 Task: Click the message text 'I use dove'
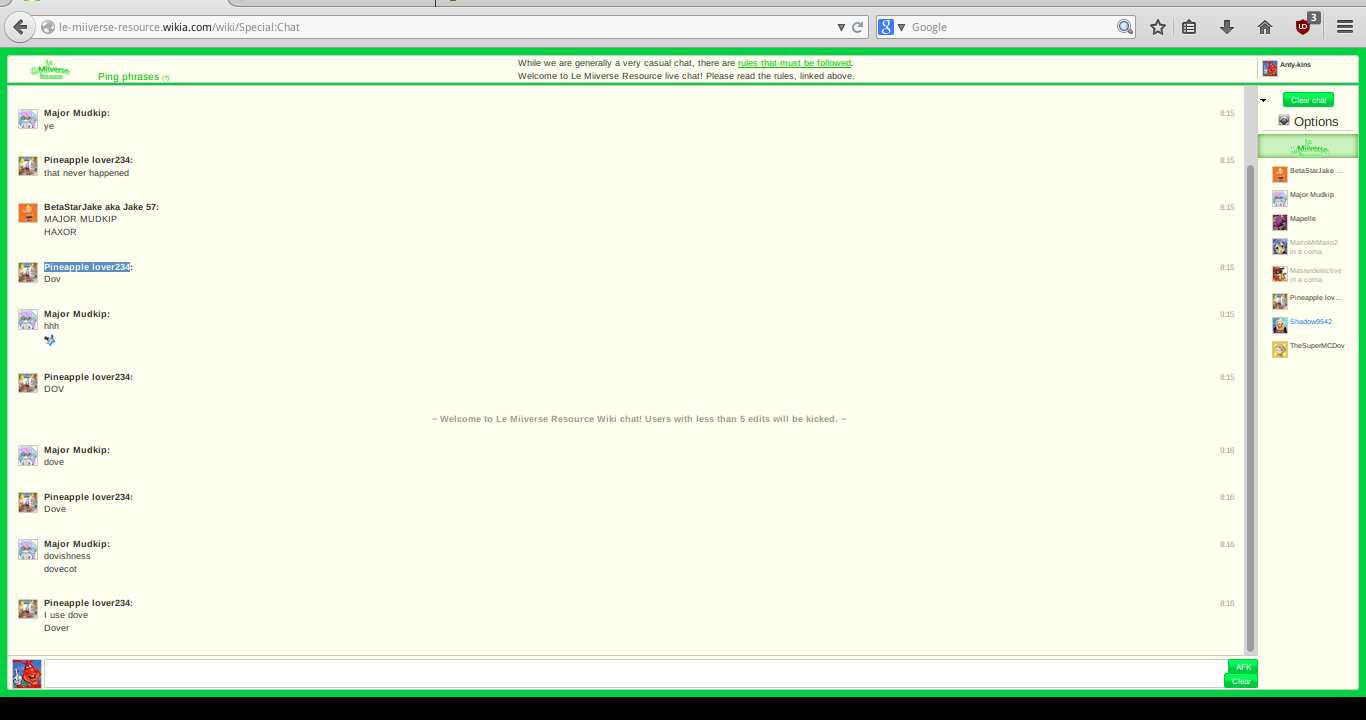[66, 615]
